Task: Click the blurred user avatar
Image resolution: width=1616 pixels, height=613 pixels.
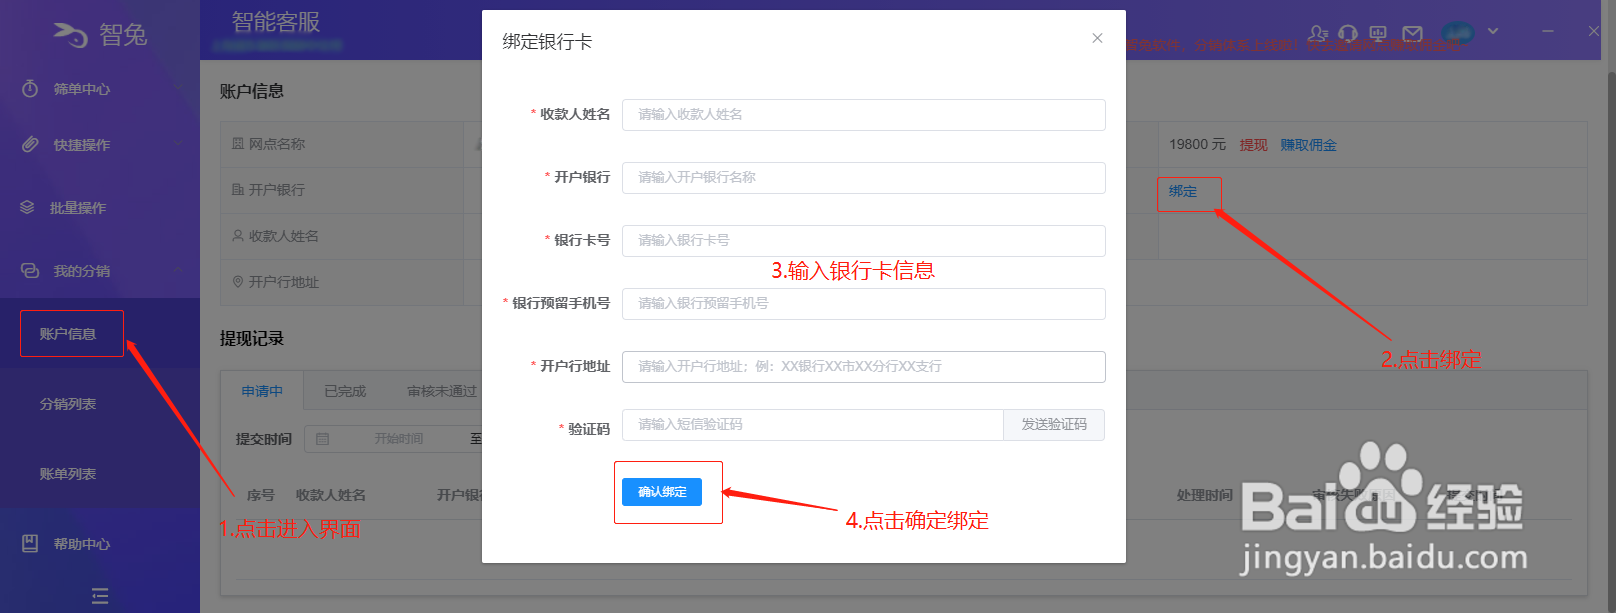Action: pos(1458,33)
